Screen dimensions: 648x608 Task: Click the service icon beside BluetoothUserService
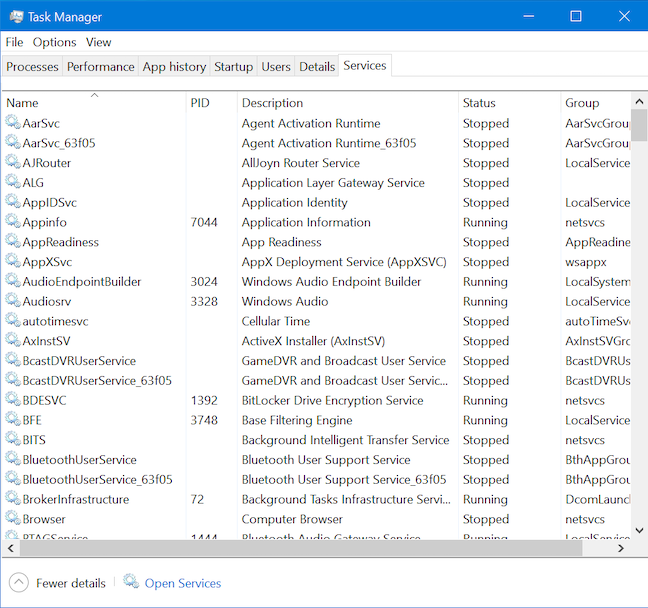click(x=13, y=459)
